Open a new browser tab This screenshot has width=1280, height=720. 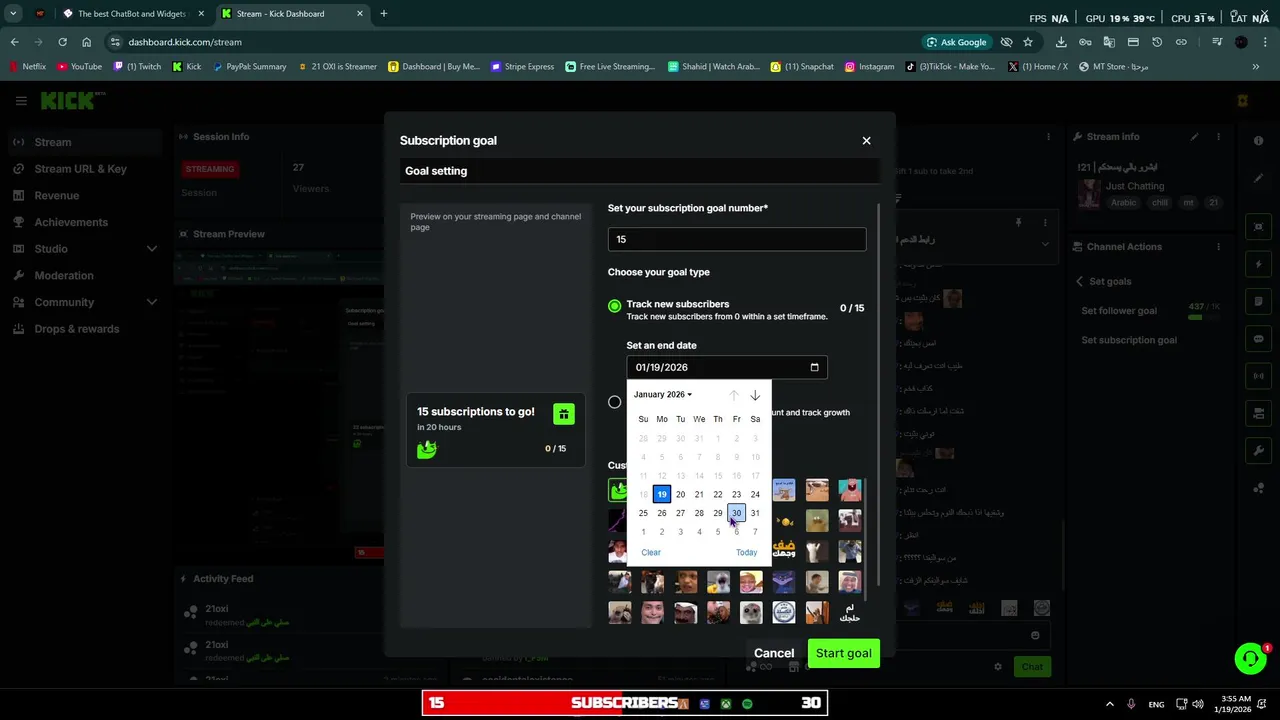coord(383,14)
